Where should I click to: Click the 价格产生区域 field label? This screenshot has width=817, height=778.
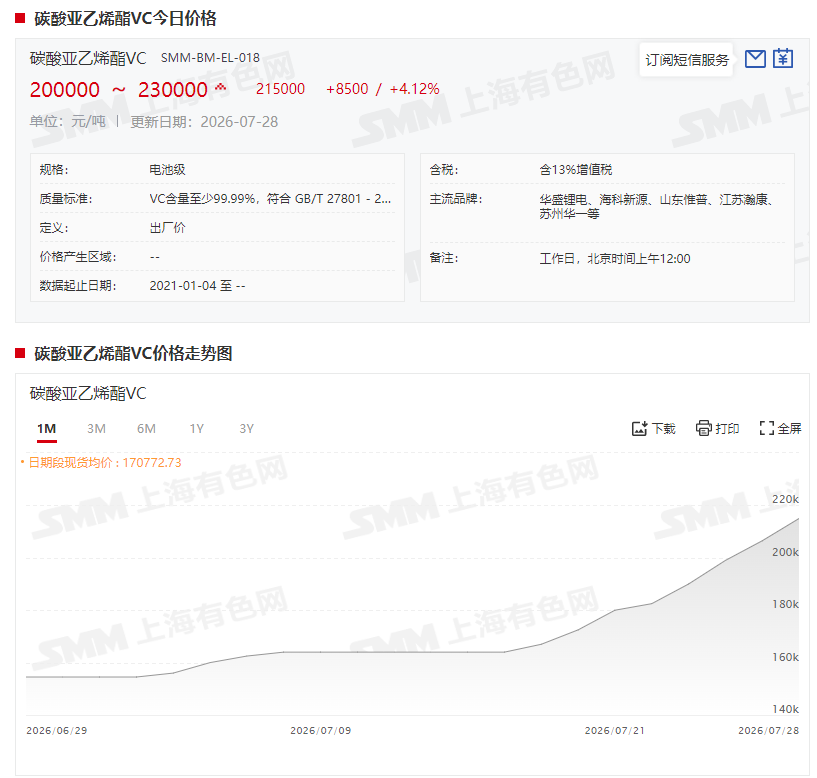[78, 257]
